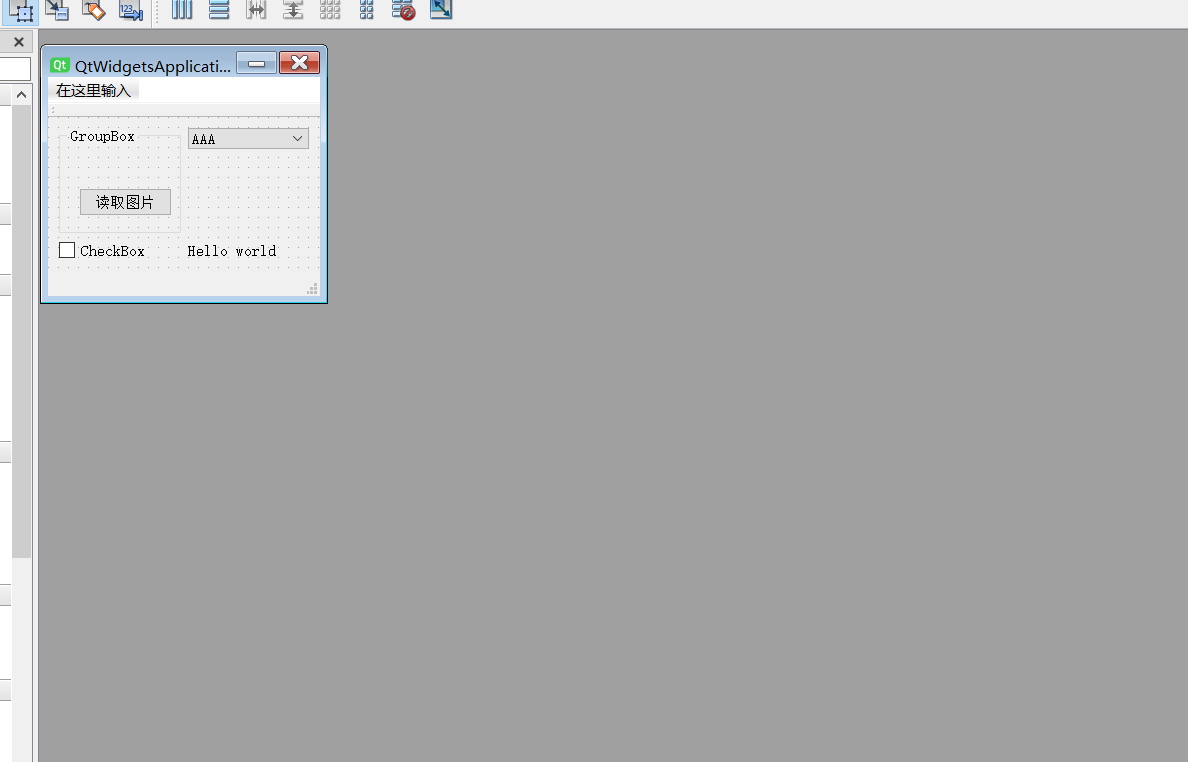Click the '读取图片' button

point(125,202)
